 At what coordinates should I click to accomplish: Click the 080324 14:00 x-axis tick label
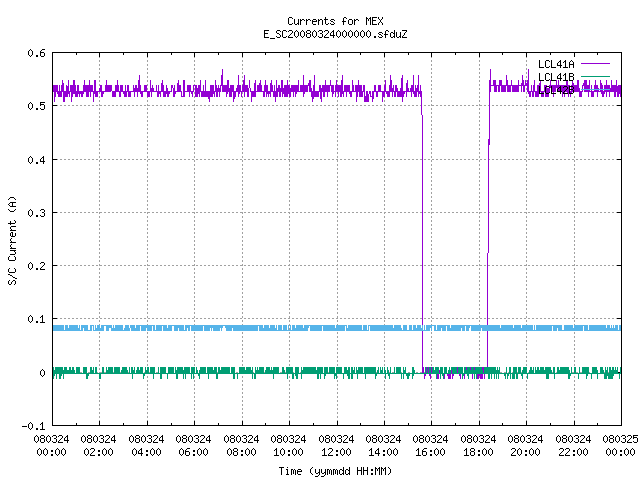click(383, 446)
